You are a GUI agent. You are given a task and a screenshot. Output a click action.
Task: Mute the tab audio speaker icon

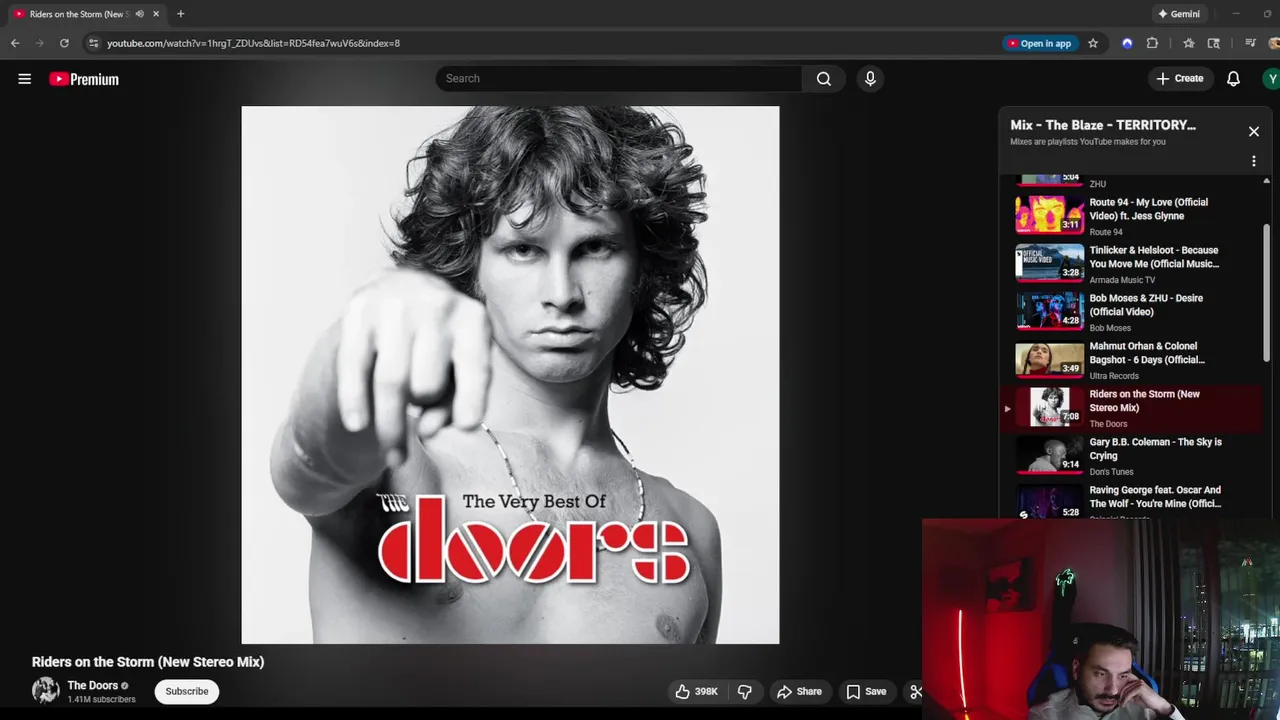coord(139,14)
